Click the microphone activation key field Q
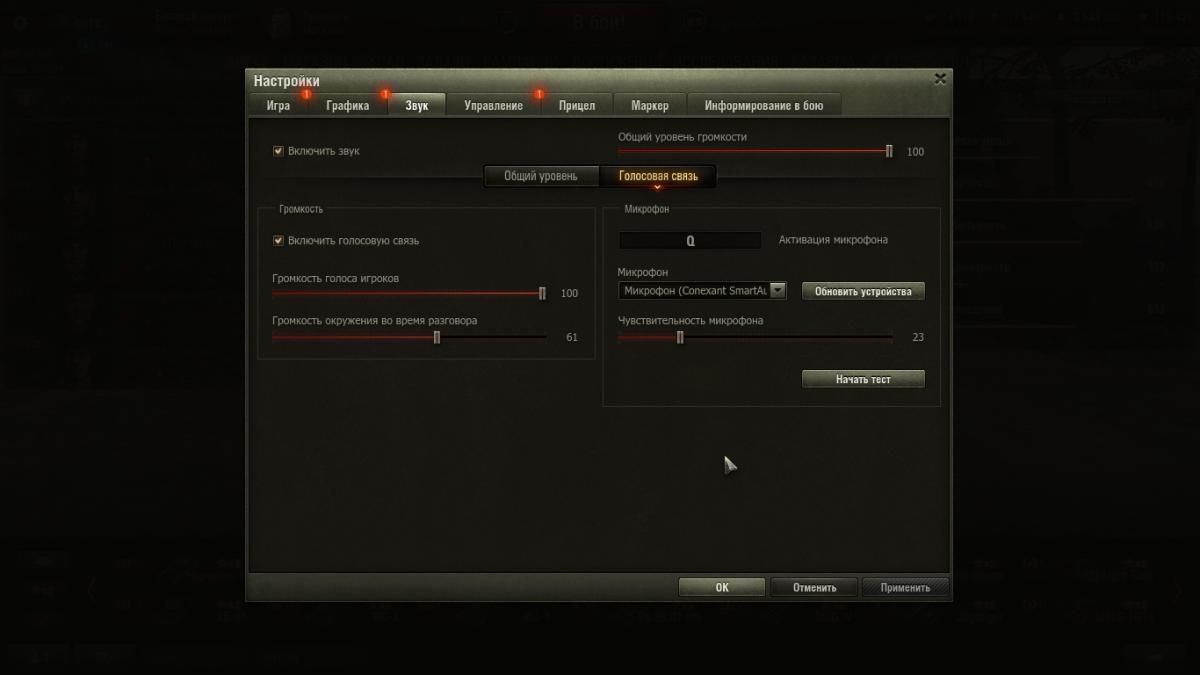 pos(690,241)
